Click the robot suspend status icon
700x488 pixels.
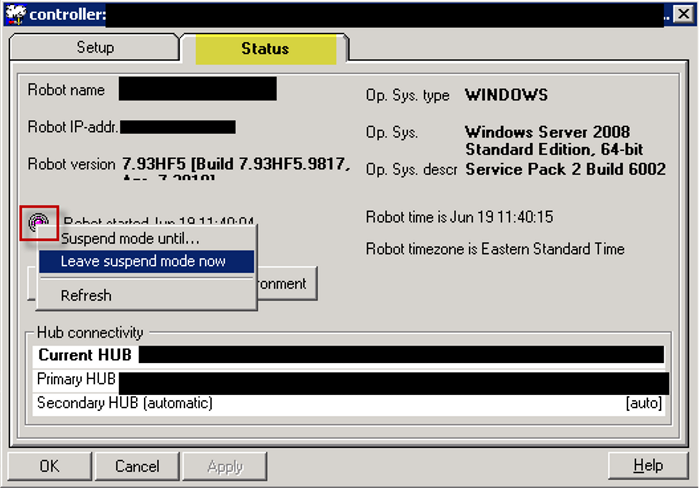(39, 222)
